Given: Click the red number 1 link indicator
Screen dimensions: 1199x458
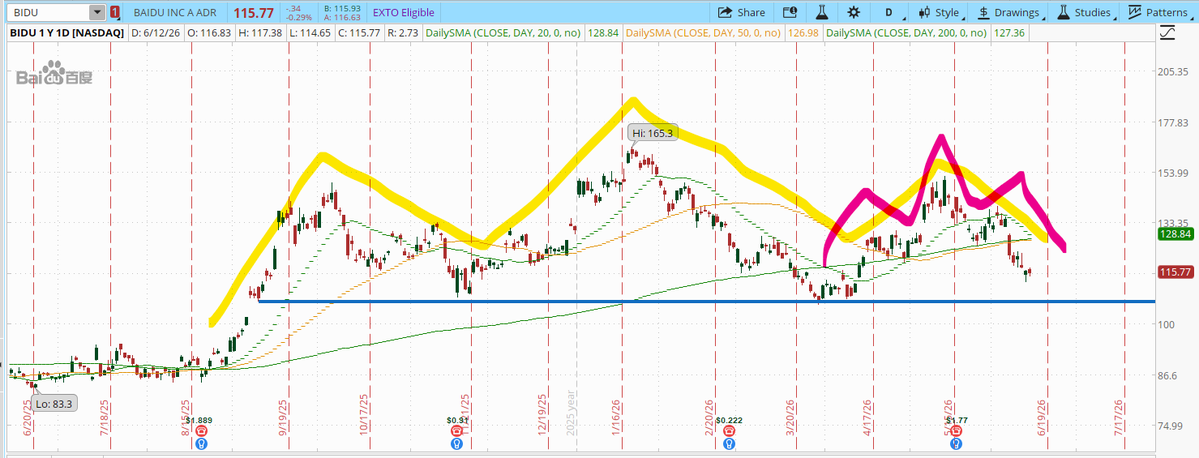Looking at the screenshot, I should pyautogui.click(x=115, y=12).
